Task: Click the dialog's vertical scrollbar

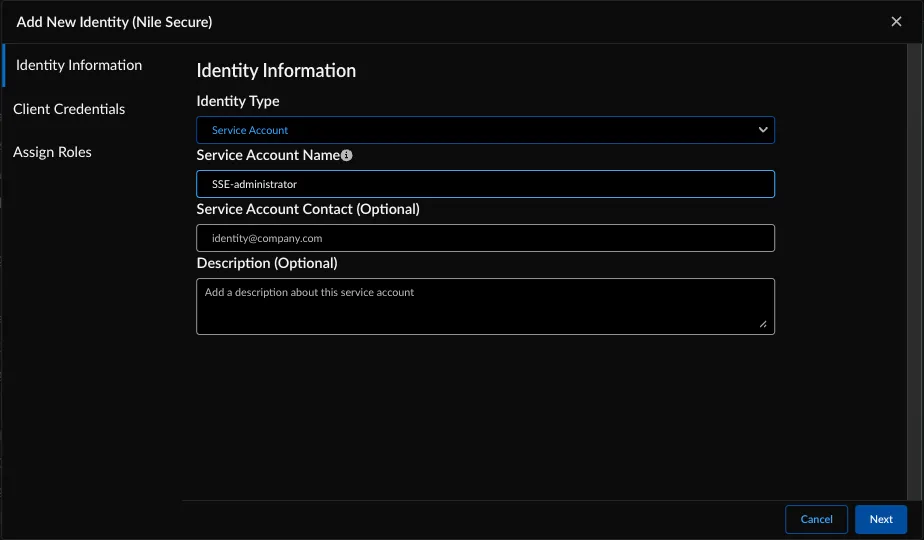Action: click(x=915, y=271)
